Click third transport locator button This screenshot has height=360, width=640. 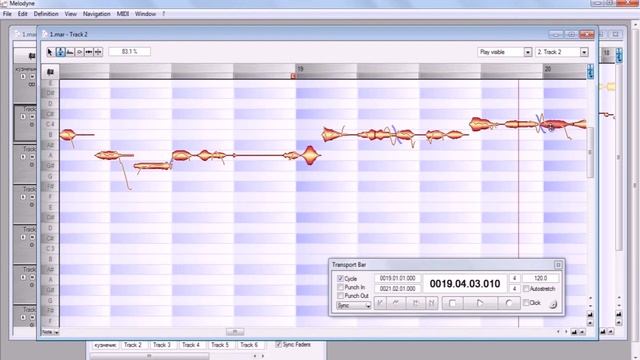[416, 303]
